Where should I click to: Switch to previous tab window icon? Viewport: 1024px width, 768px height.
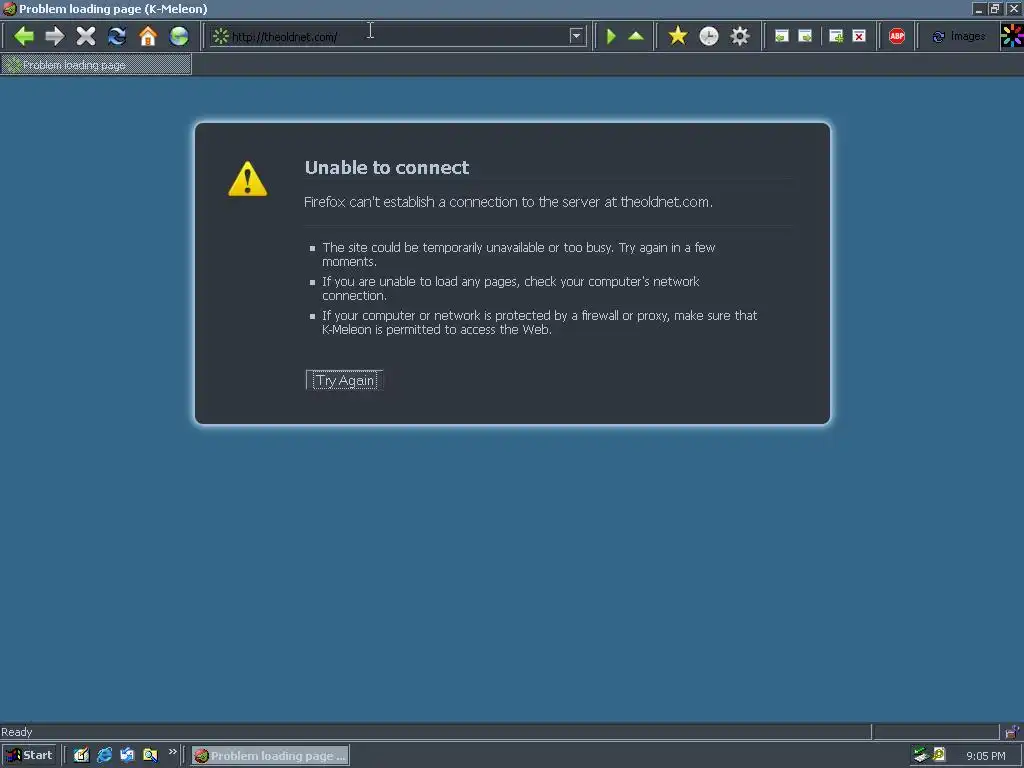(x=782, y=36)
